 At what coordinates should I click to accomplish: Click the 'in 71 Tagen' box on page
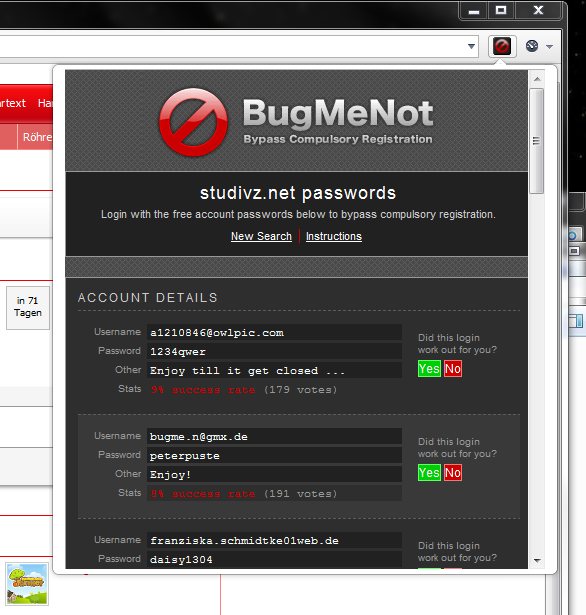(28, 307)
